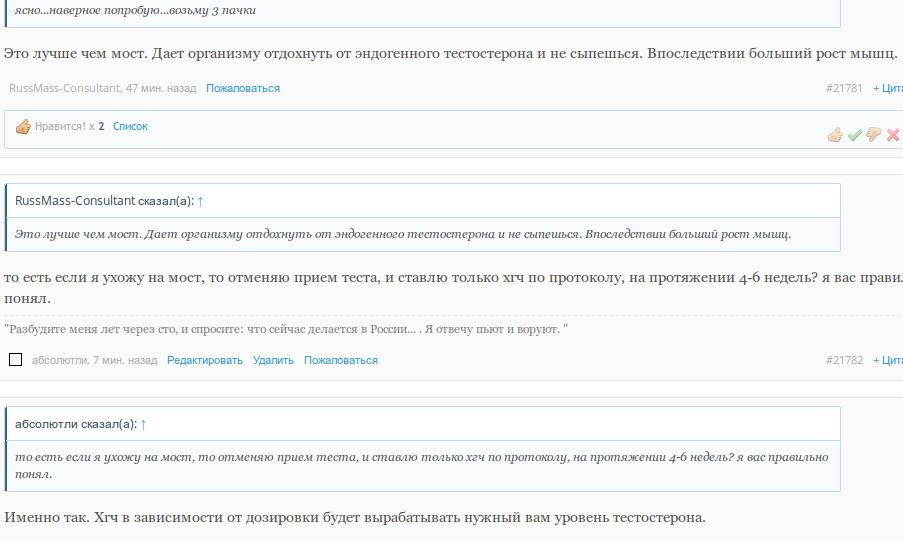903x542 pixels.
Task: Click the thumbs-up rating icon
Action: click(835, 135)
